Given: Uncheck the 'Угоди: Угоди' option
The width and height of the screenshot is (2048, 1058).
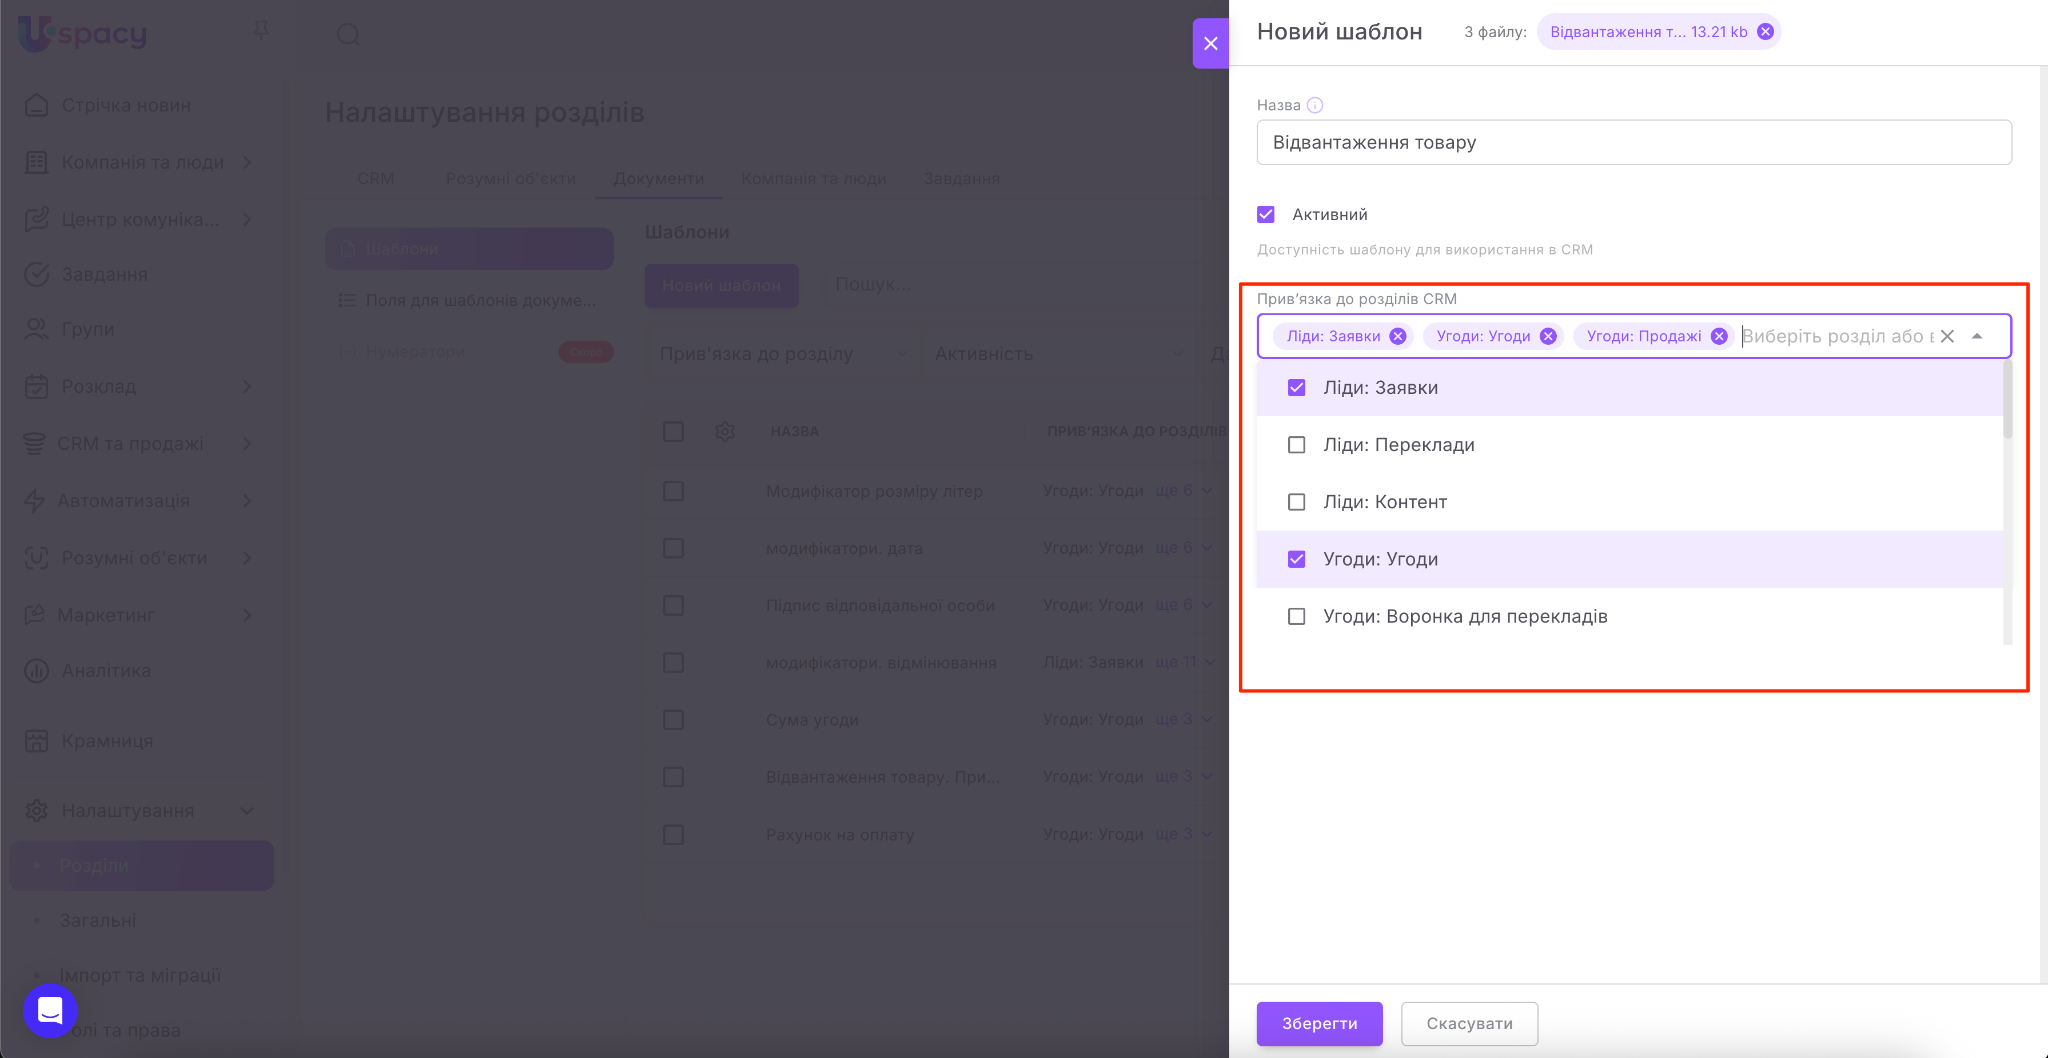Looking at the screenshot, I should click(1296, 559).
